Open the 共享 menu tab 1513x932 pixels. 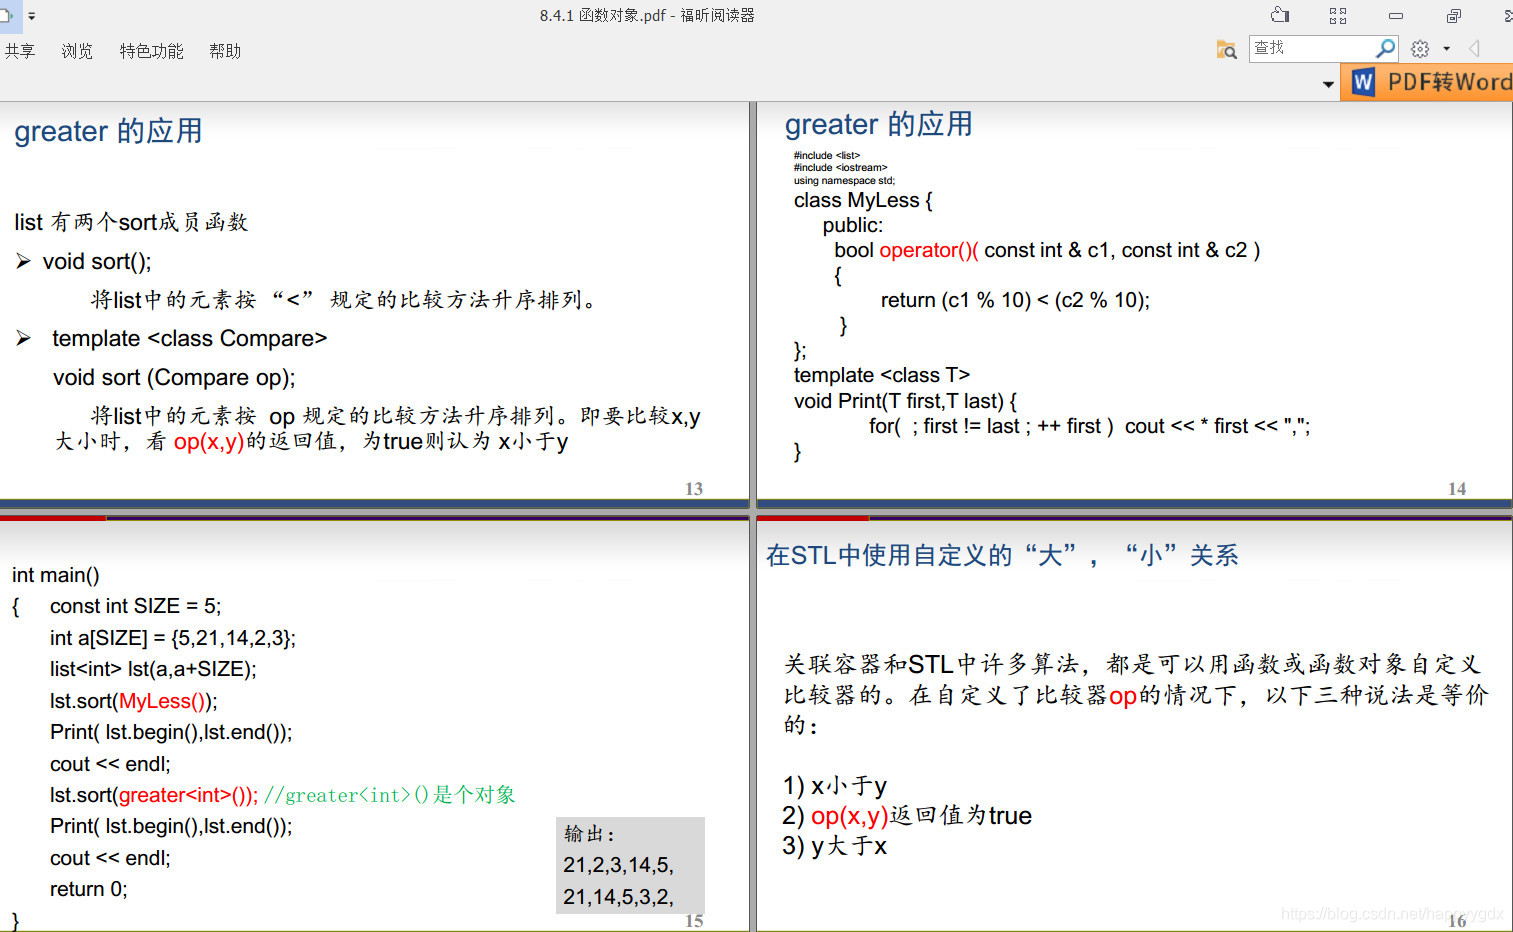click(x=19, y=51)
